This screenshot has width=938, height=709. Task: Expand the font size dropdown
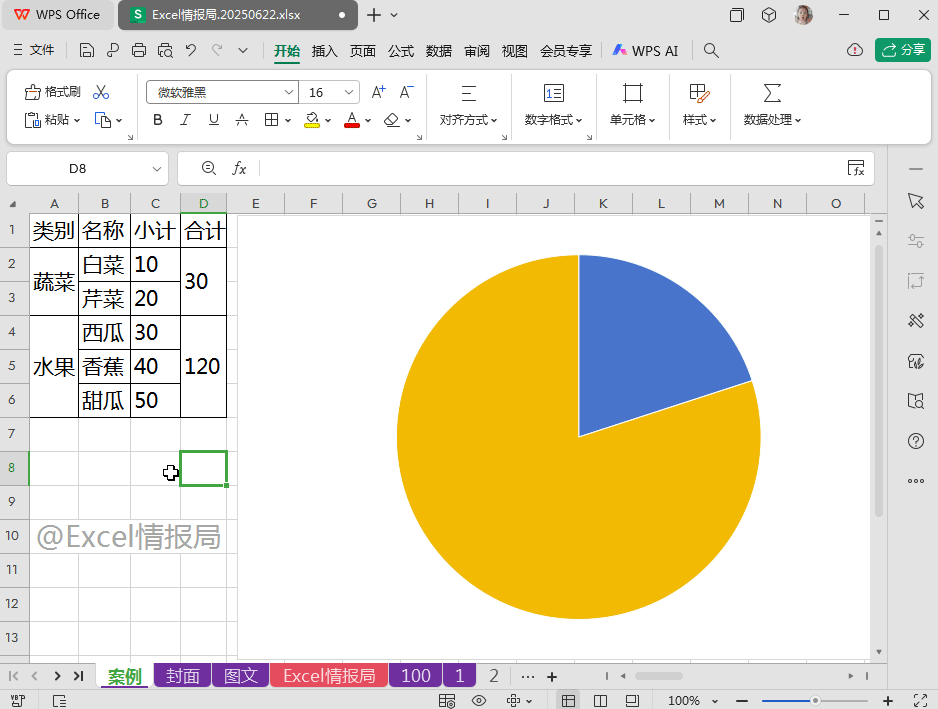tap(349, 91)
